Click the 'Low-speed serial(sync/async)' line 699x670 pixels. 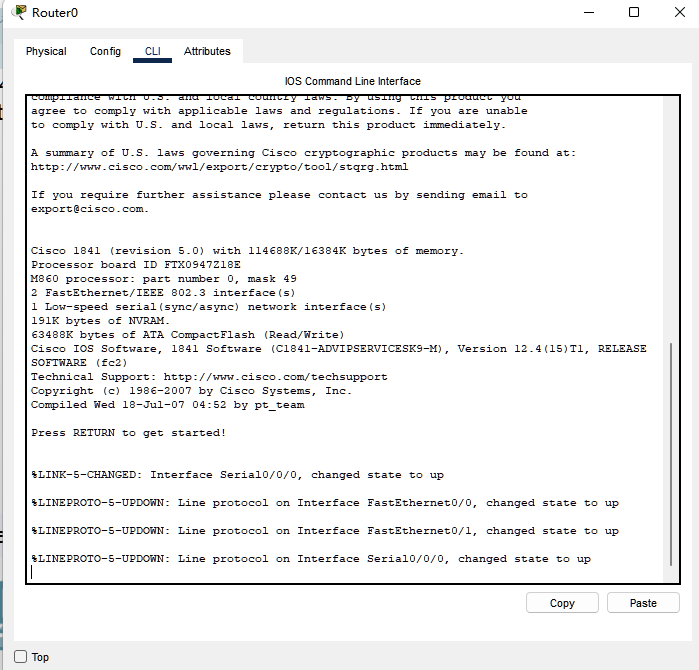(209, 307)
